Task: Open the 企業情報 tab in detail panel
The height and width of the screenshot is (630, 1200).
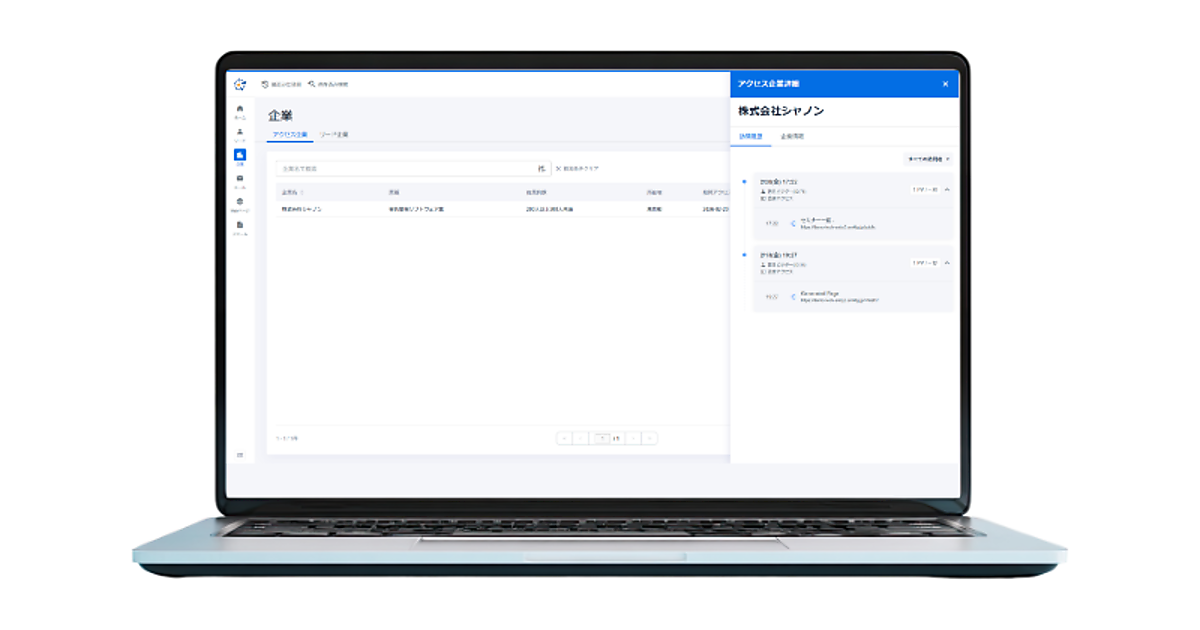Action: 792,135
